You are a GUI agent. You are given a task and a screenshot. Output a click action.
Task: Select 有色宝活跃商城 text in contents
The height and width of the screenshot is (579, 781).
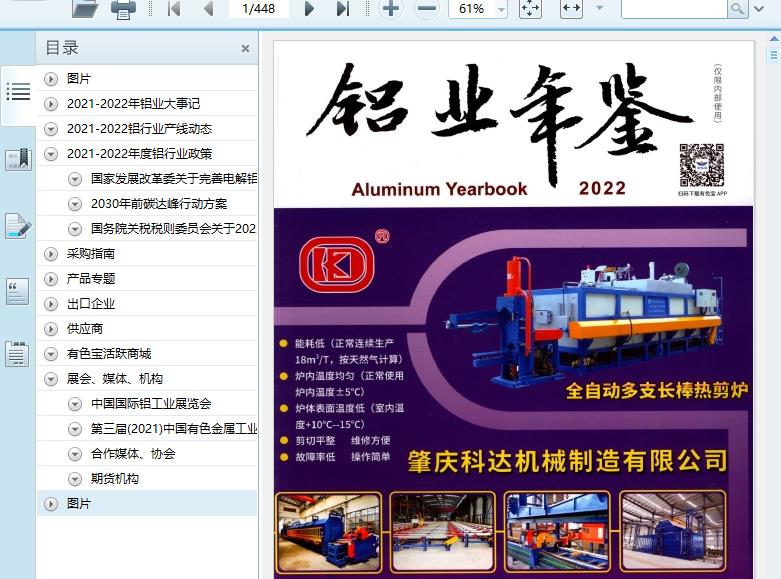pos(109,354)
